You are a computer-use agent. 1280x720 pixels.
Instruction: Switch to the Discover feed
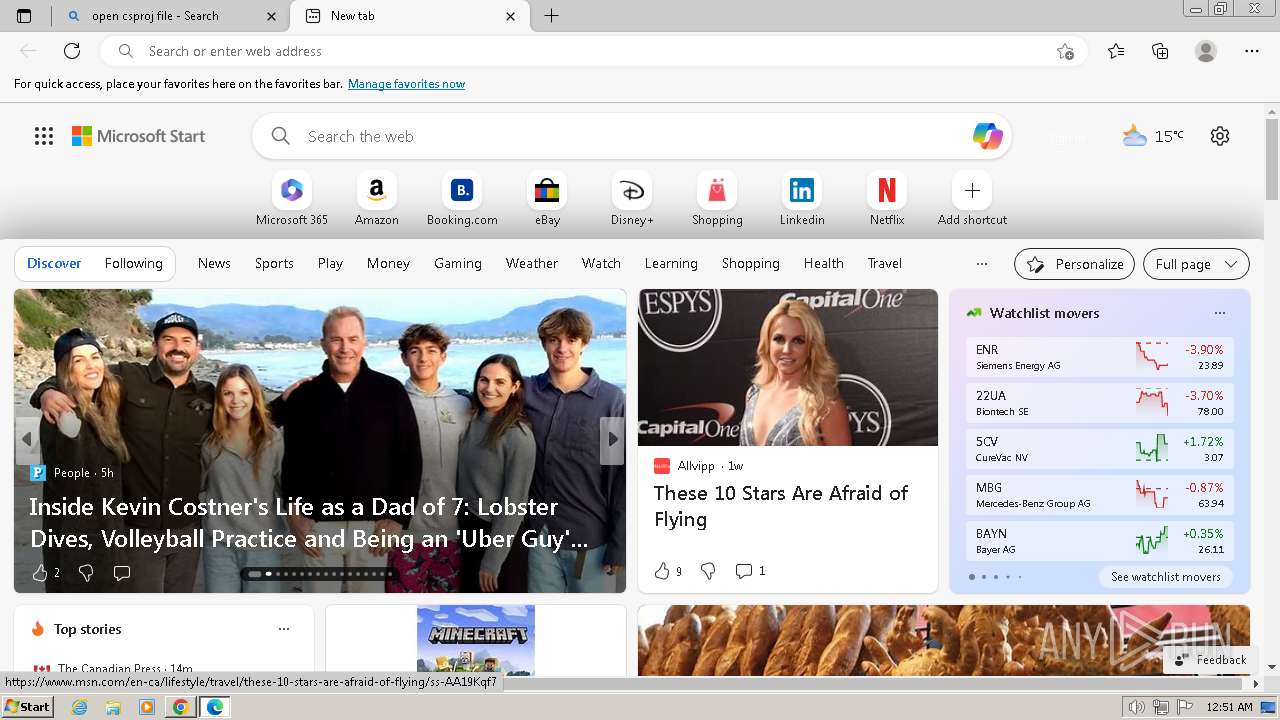(x=54, y=263)
